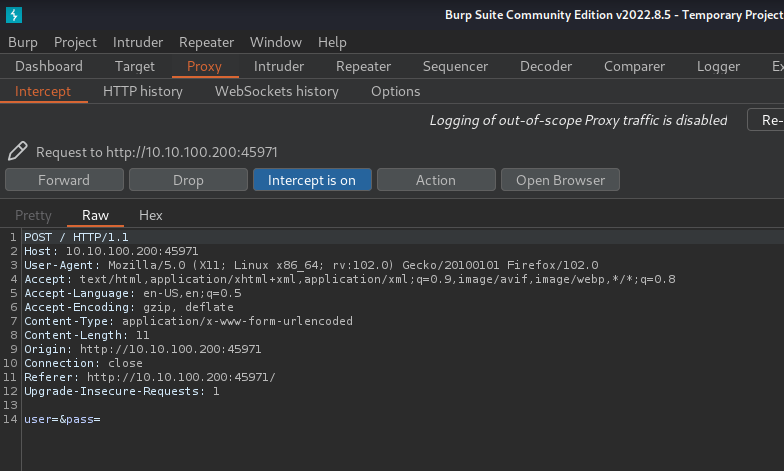Image resolution: width=784 pixels, height=471 pixels.
Task: Click the Connection: close line
Action: [x=84, y=363]
